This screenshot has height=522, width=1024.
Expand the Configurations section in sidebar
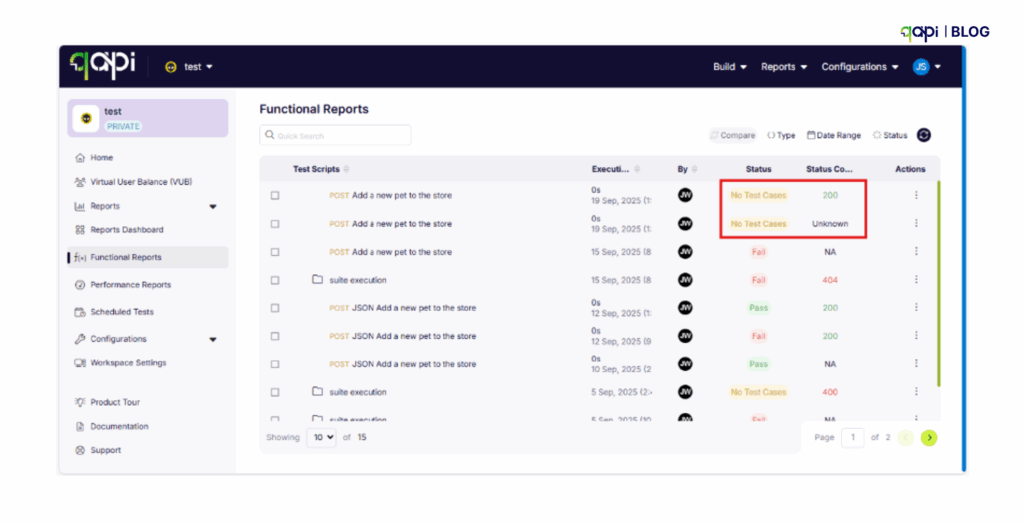[213, 339]
